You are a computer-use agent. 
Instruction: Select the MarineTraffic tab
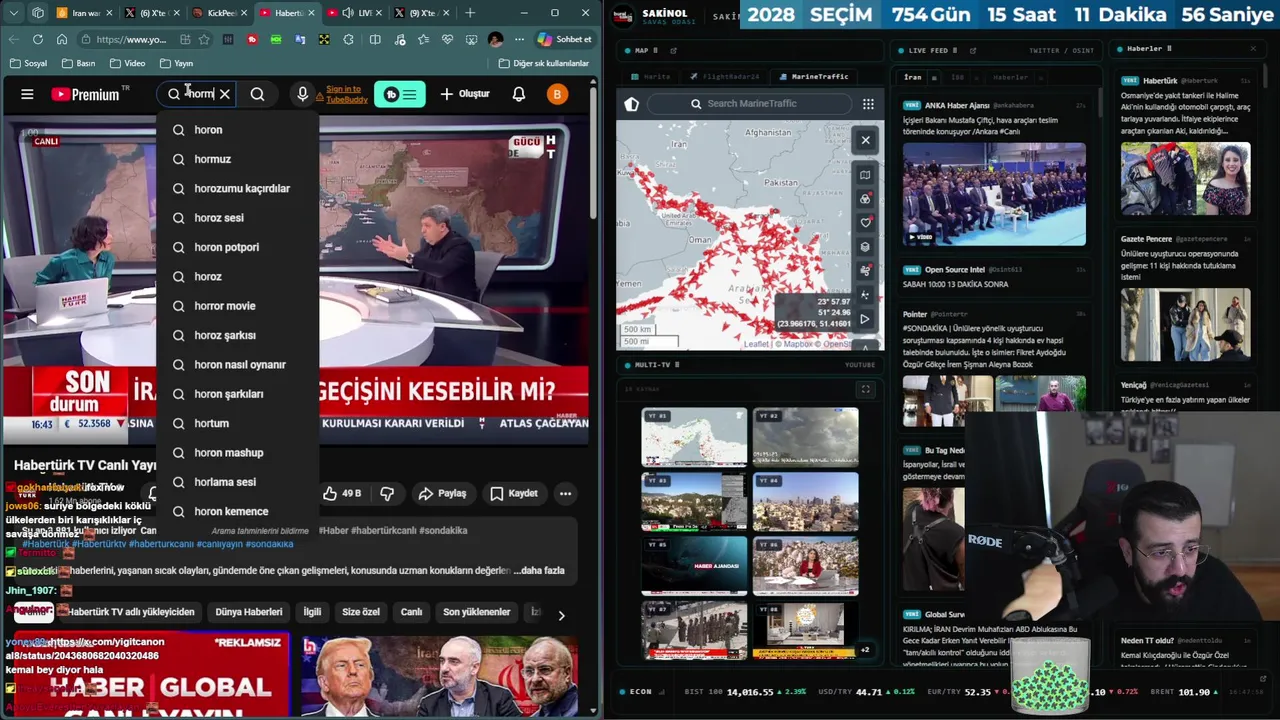[813, 77]
